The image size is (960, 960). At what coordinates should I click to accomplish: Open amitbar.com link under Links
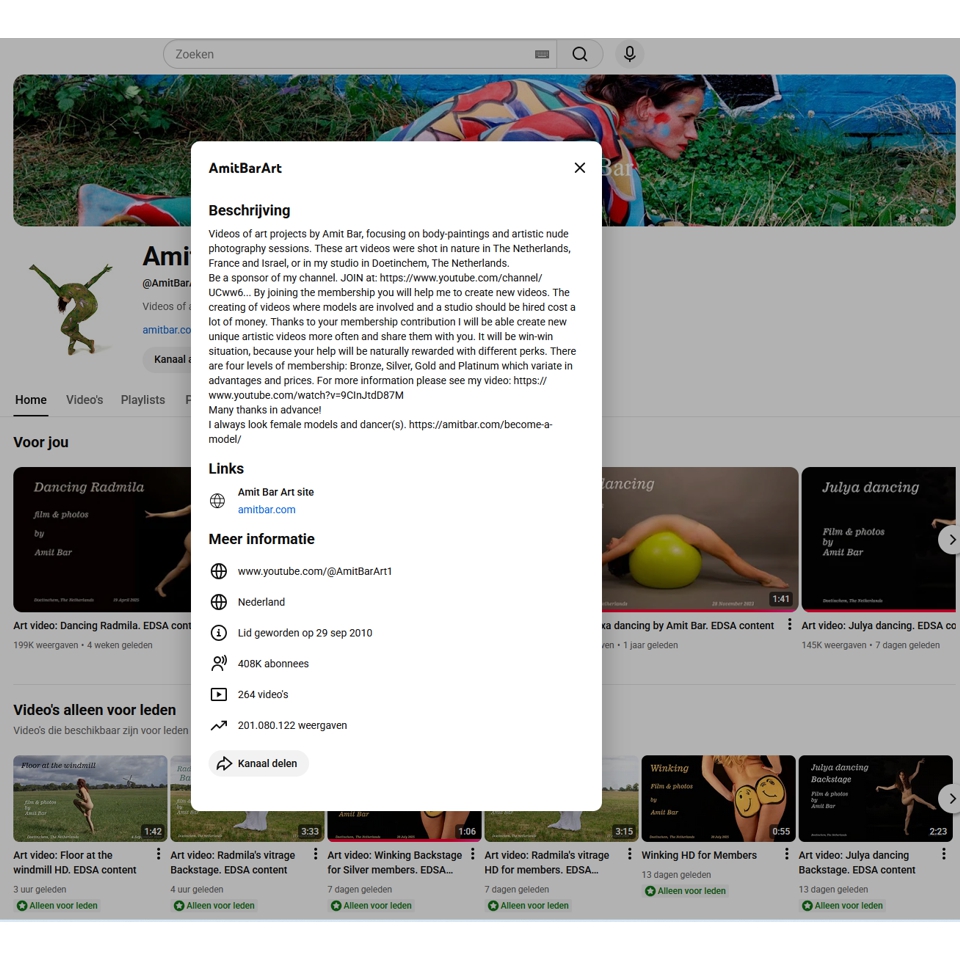click(x=266, y=509)
